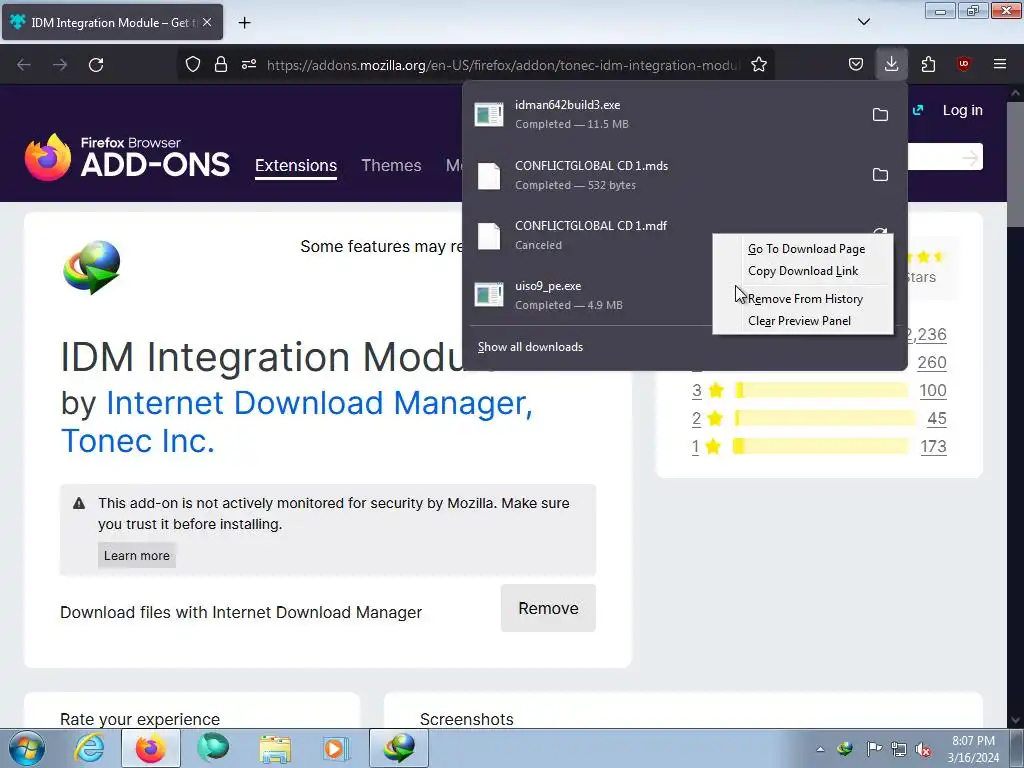1024x768 pixels.
Task: Show hidden system tray icons
Action: (x=820, y=749)
